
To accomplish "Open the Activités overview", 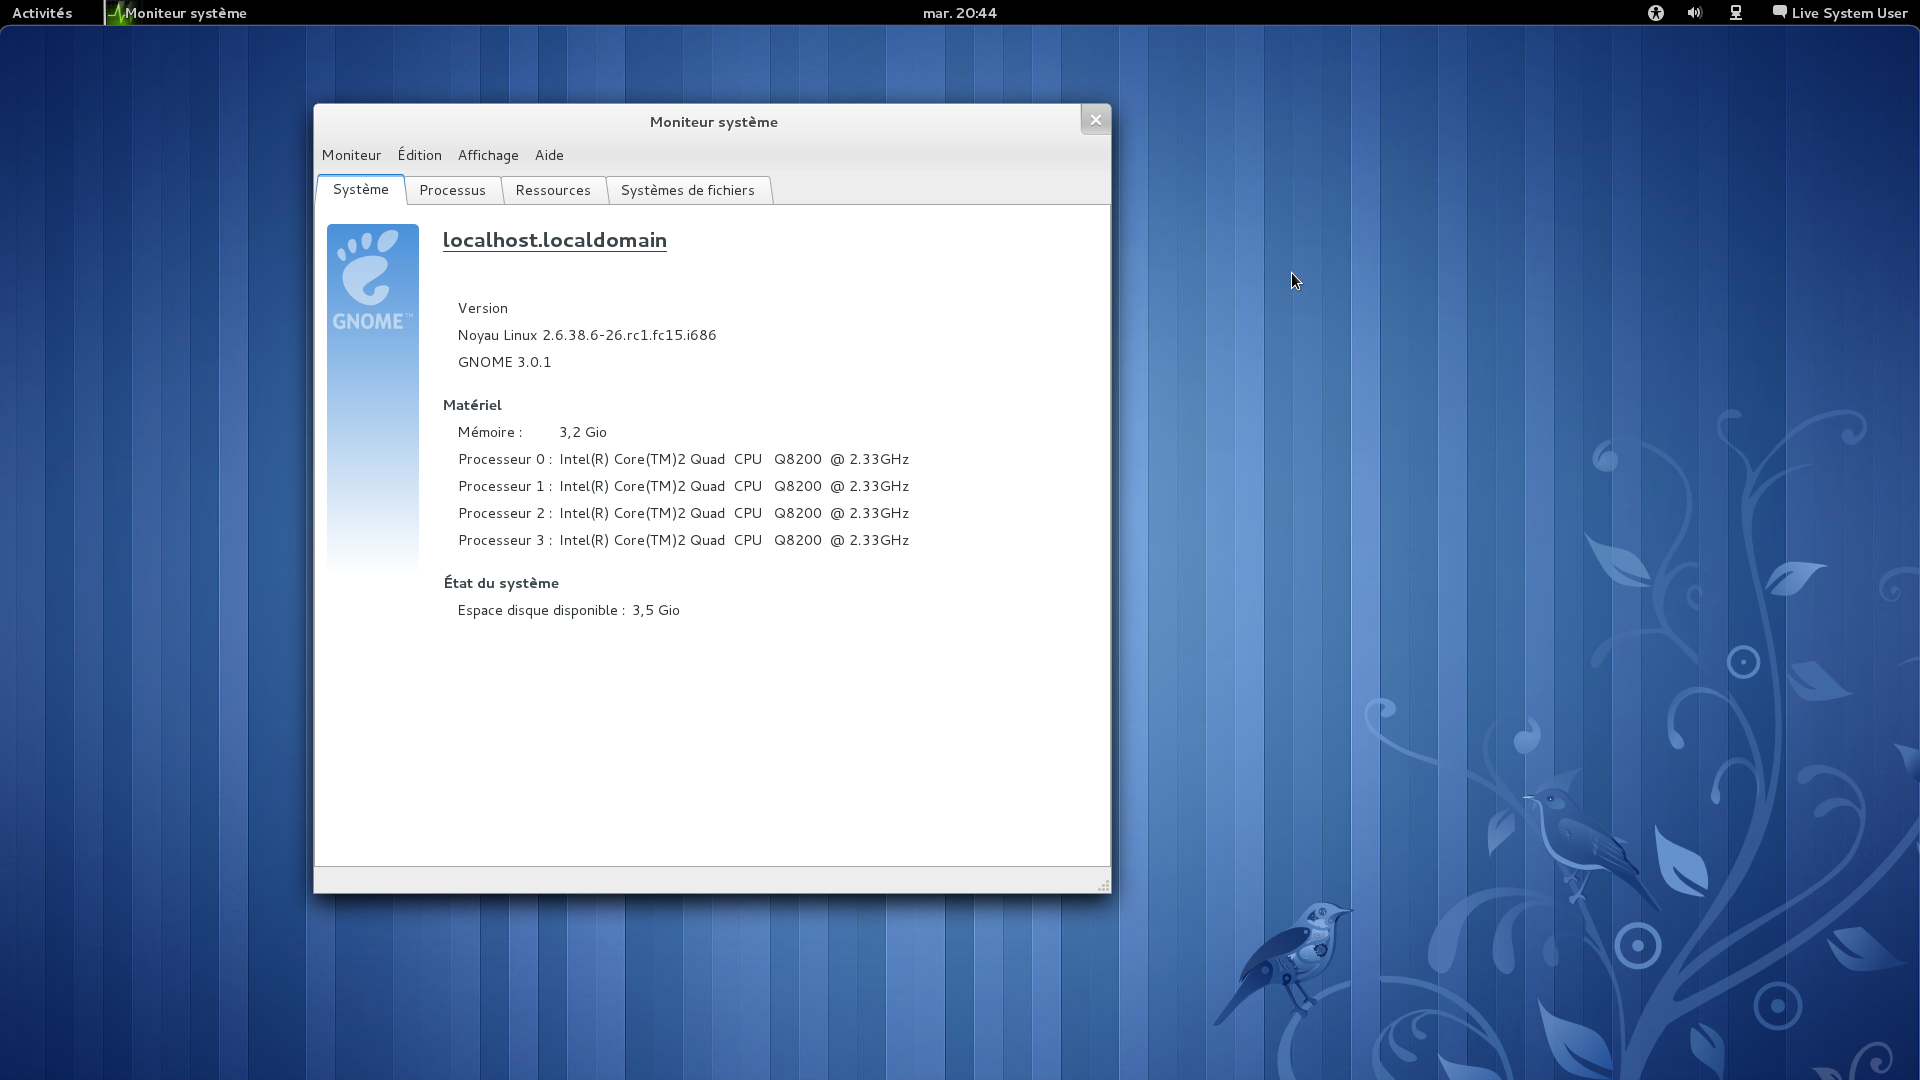I will pyautogui.click(x=42, y=13).
